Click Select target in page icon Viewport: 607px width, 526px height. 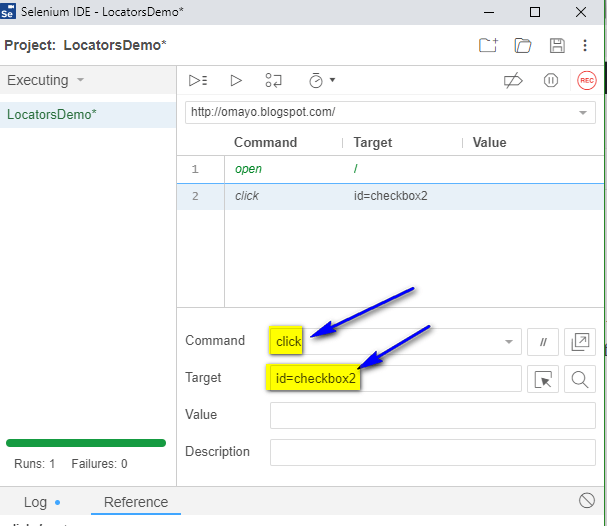(543, 379)
